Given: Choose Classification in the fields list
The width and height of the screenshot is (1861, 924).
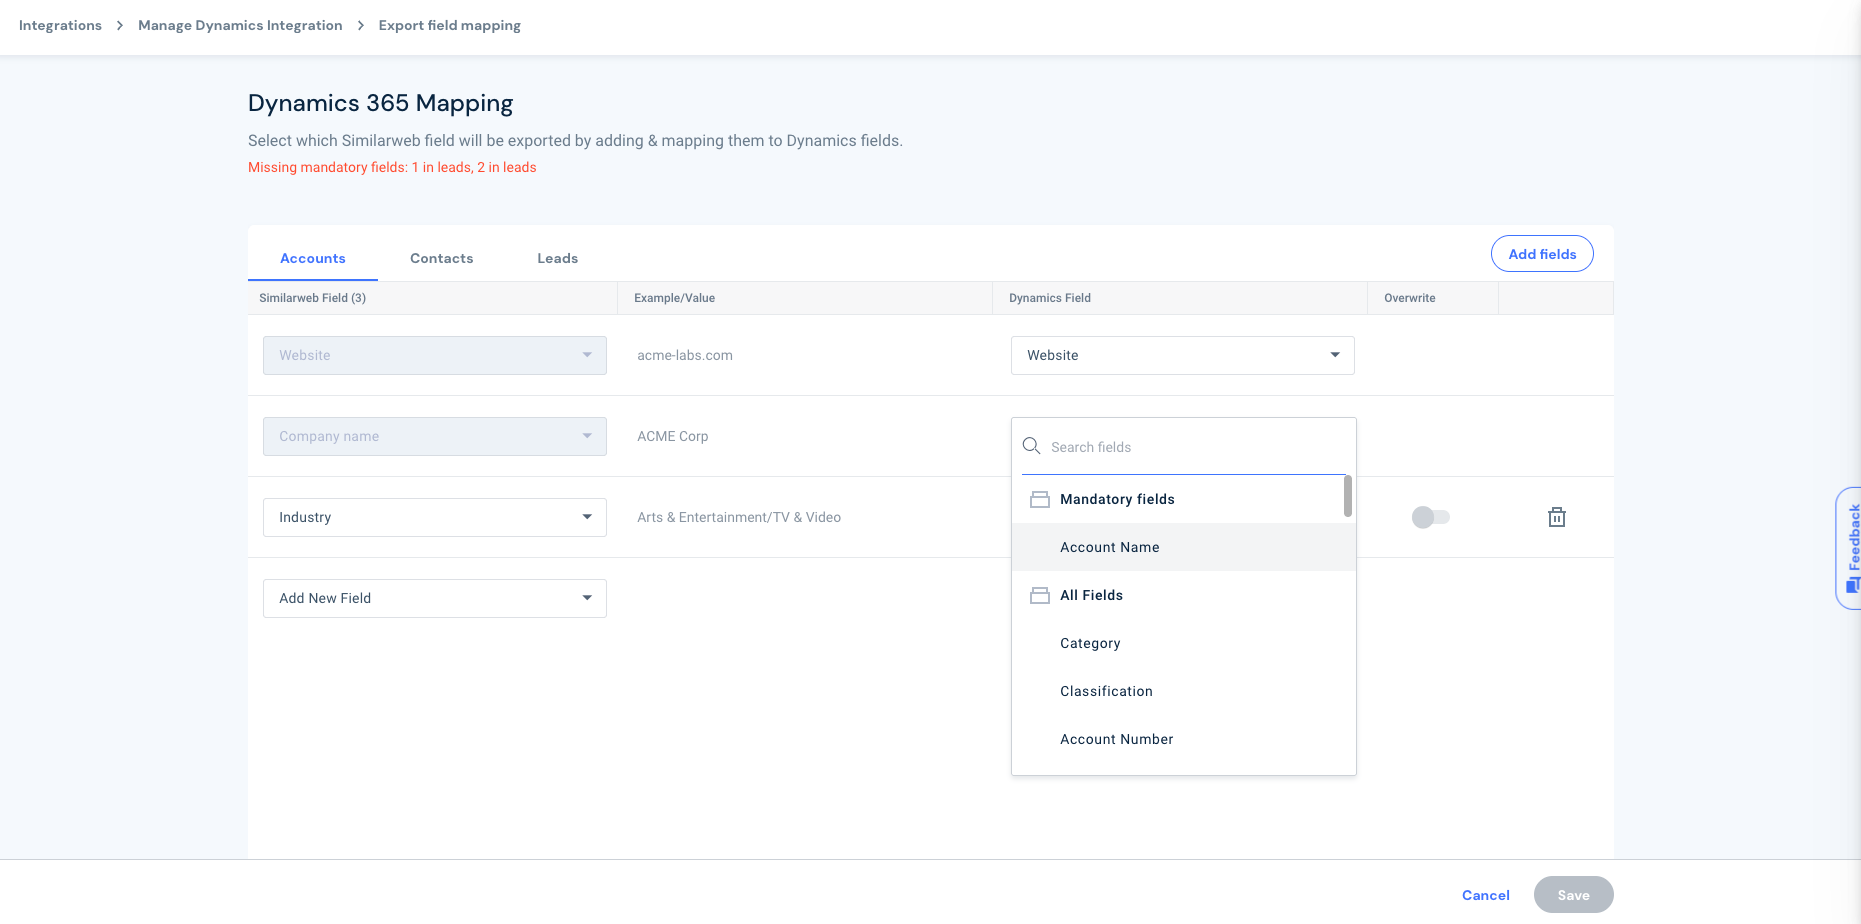Looking at the screenshot, I should coord(1183,691).
